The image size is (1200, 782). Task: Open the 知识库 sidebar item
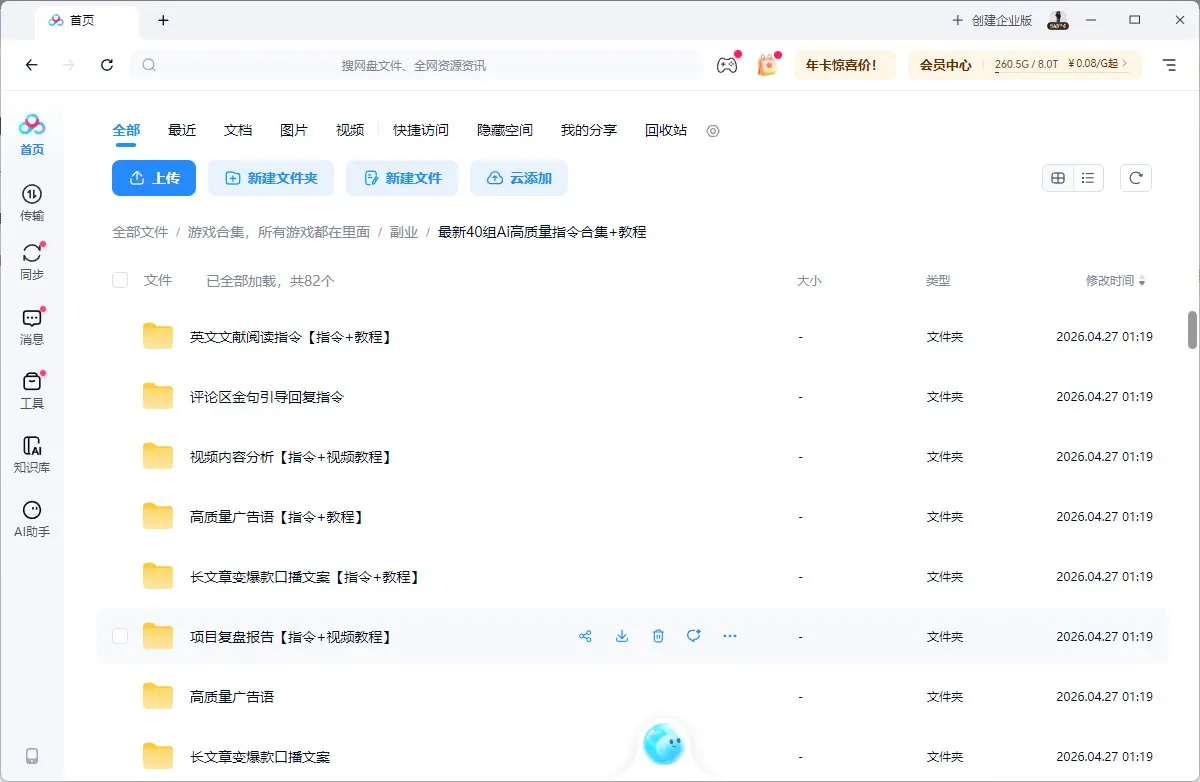click(x=31, y=453)
